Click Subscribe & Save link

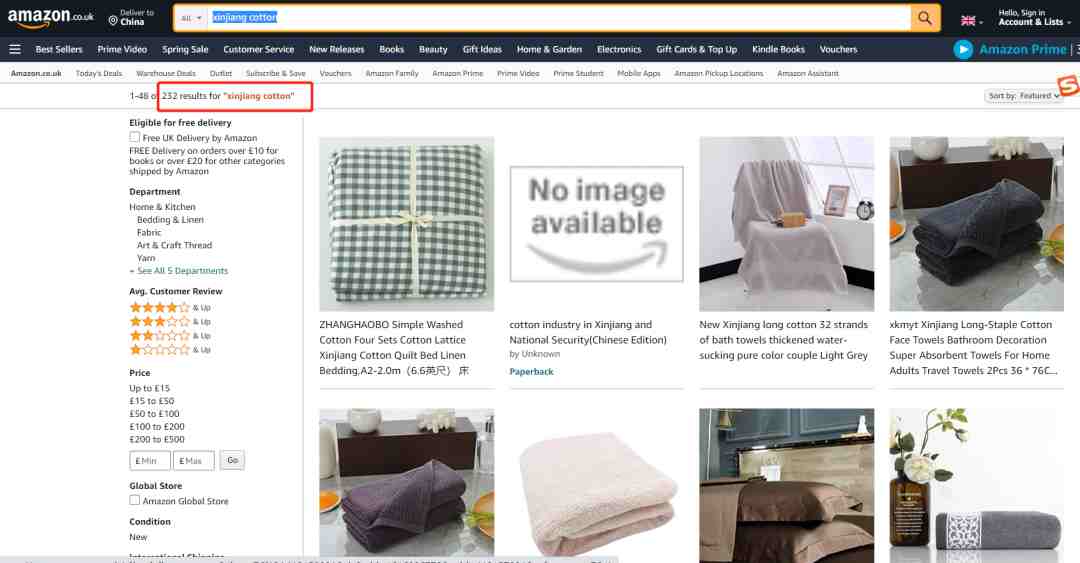pyautogui.click(x=276, y=73)
